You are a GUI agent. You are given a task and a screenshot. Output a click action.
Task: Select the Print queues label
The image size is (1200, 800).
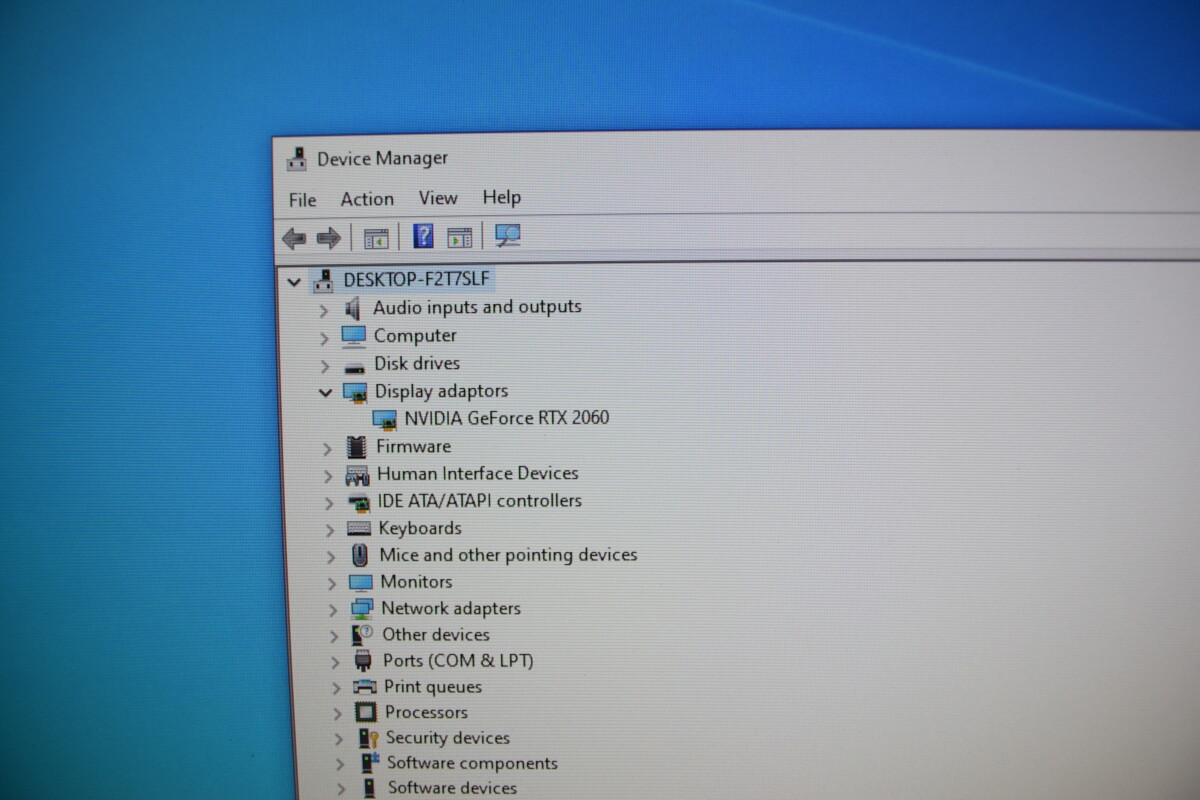click(x=433, y=687)
